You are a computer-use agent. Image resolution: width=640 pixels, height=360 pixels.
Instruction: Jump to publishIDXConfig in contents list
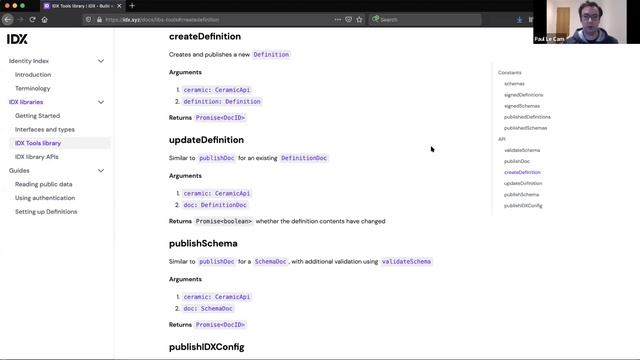pos(523,206)
